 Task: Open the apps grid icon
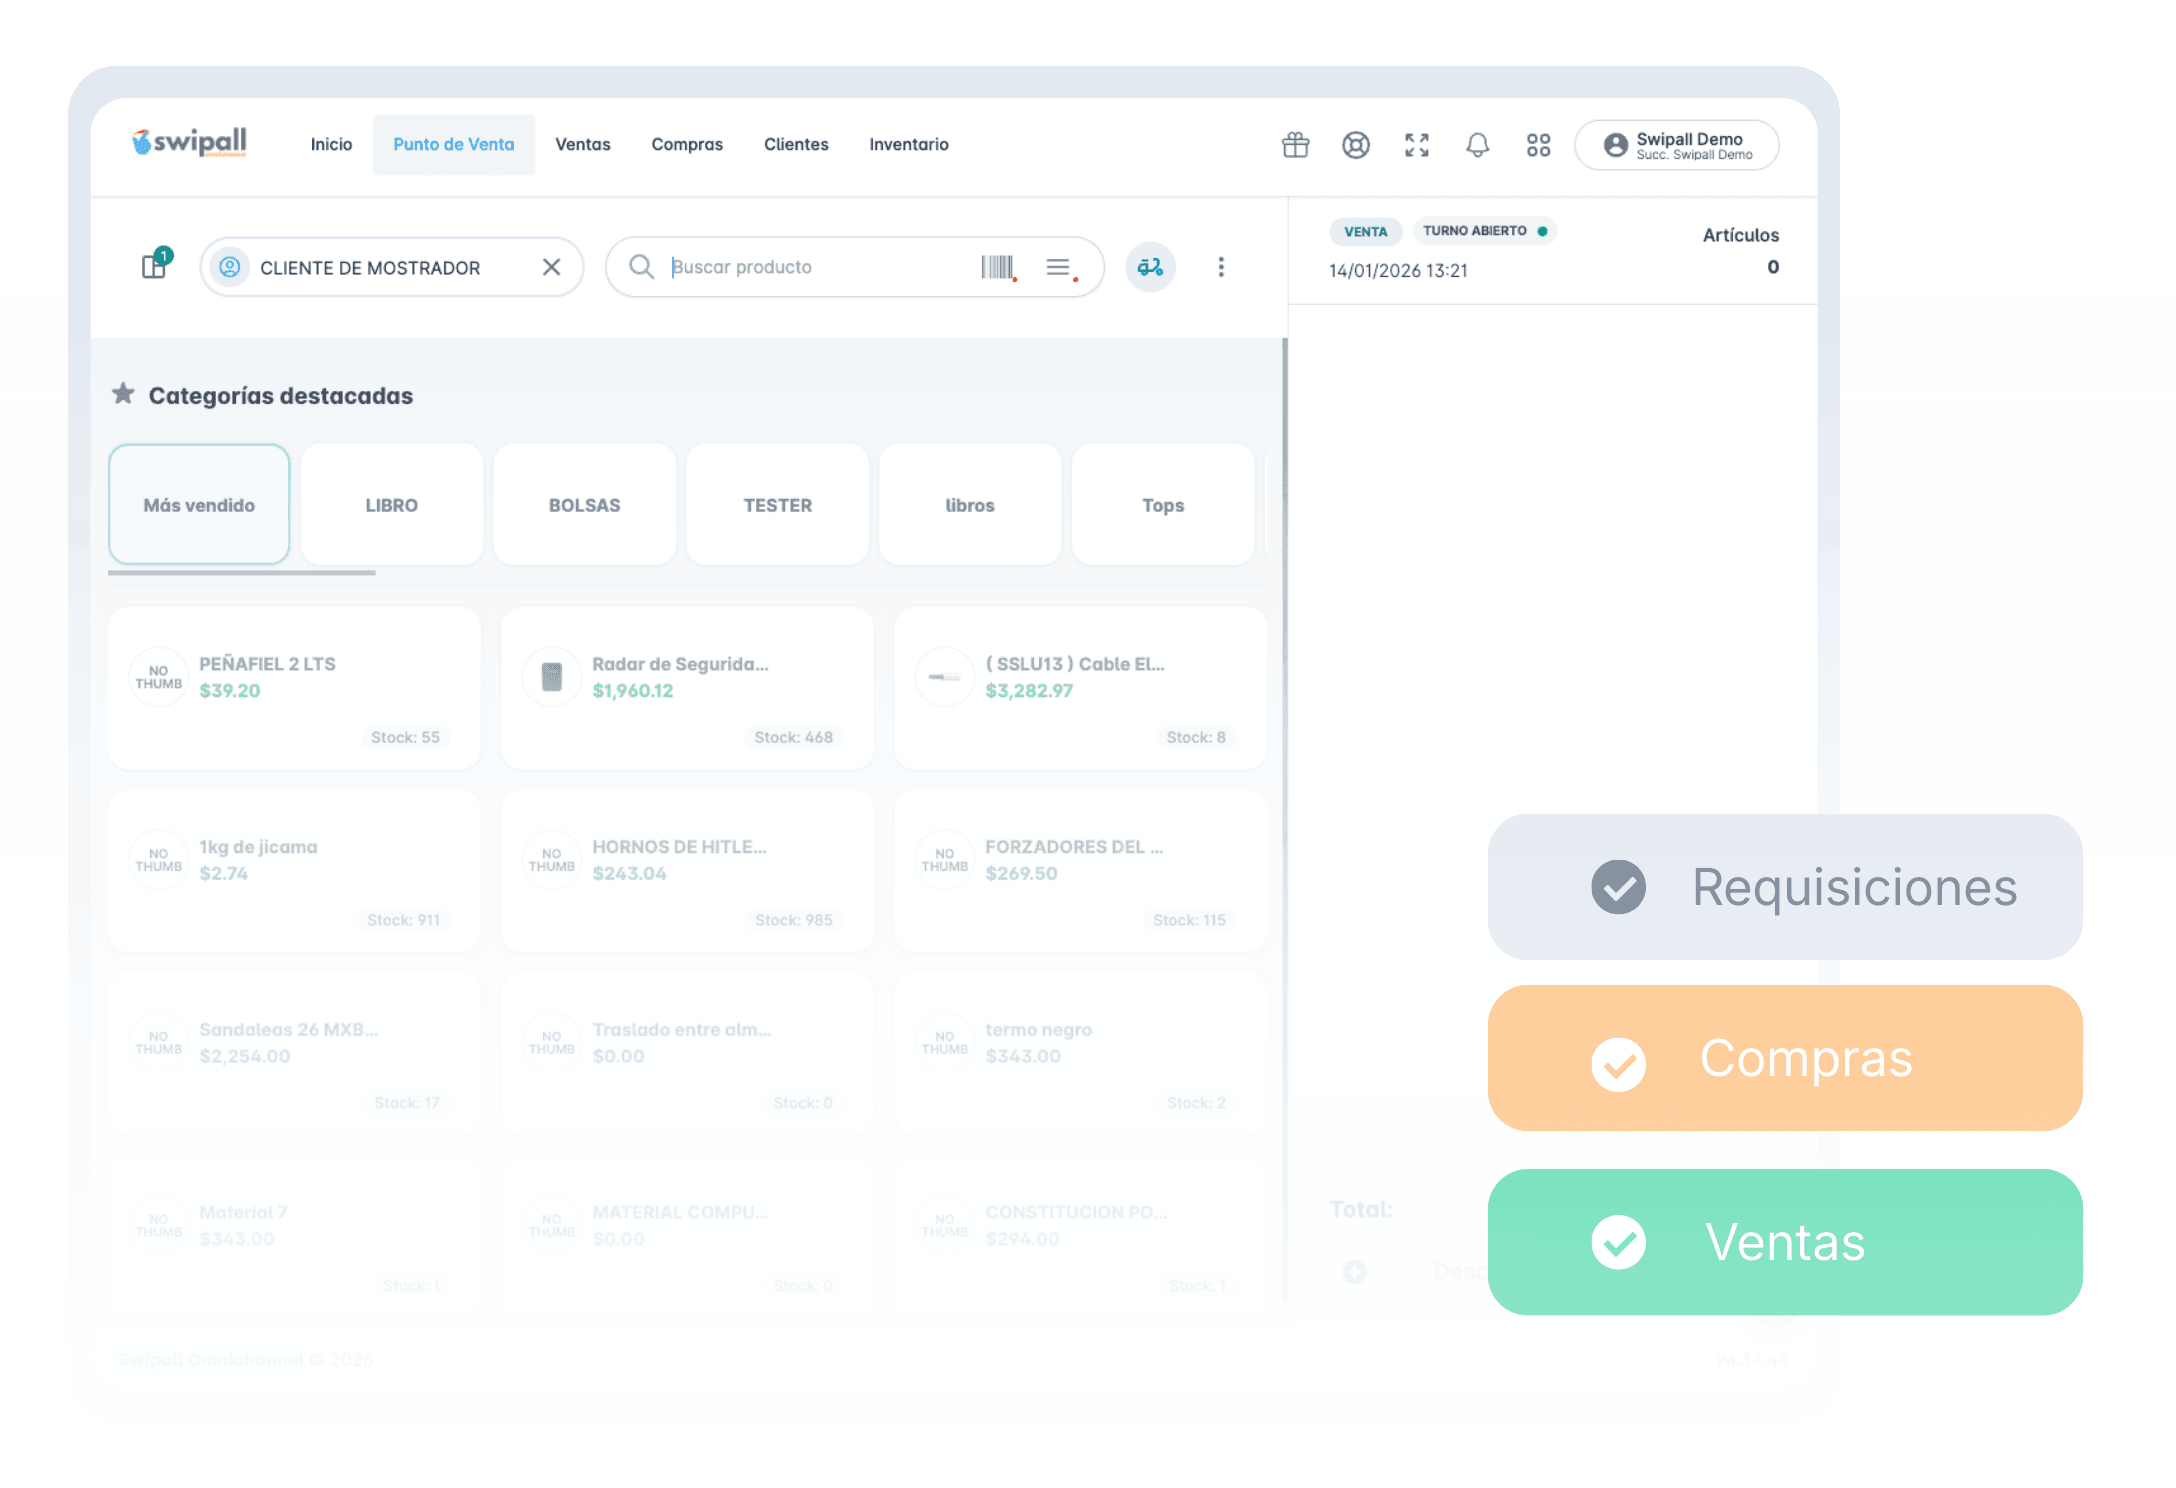[1538, 145]
